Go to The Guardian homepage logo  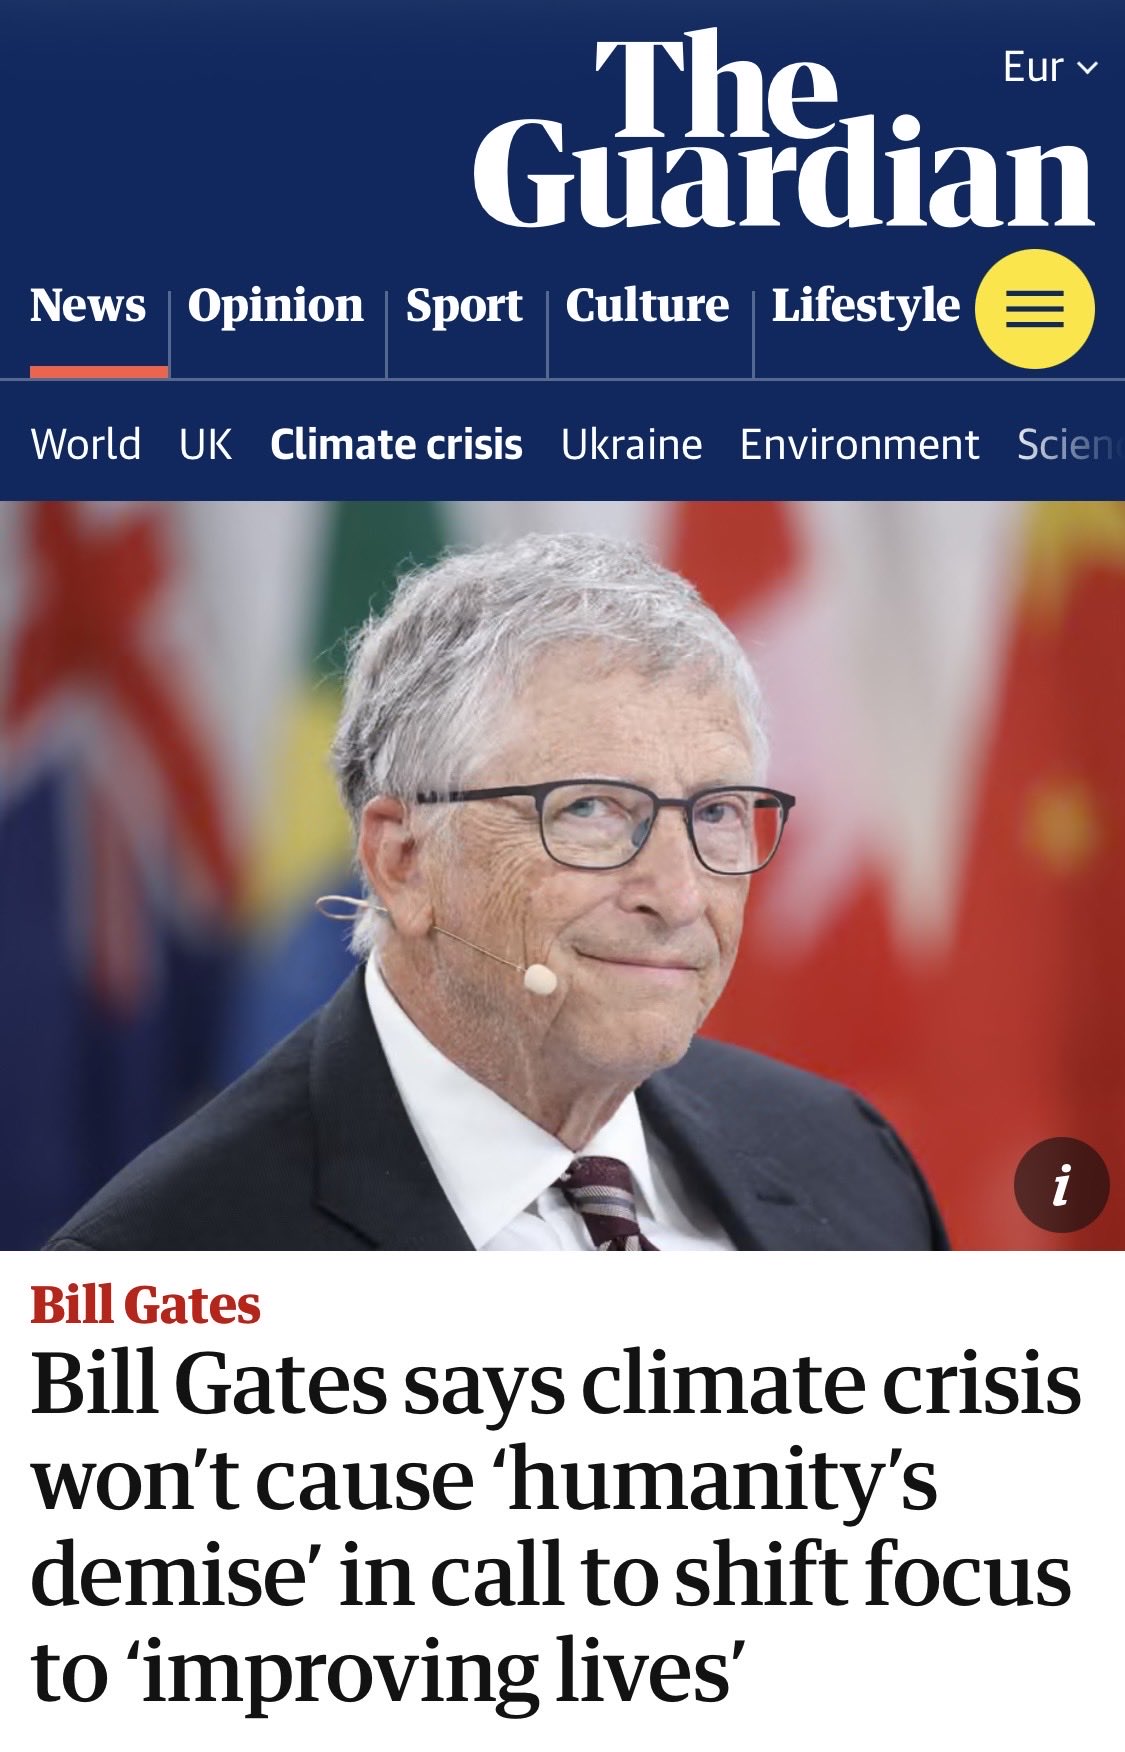[783, 130]
